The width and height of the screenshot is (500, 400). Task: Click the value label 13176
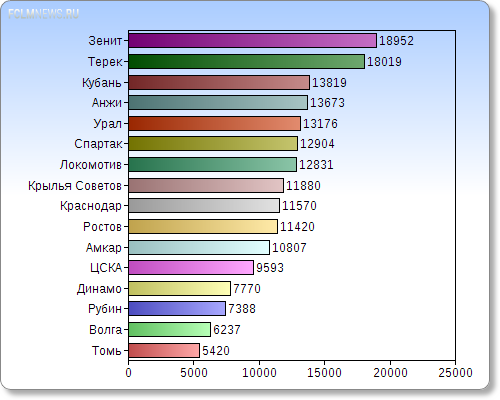[x=320, y=124]
